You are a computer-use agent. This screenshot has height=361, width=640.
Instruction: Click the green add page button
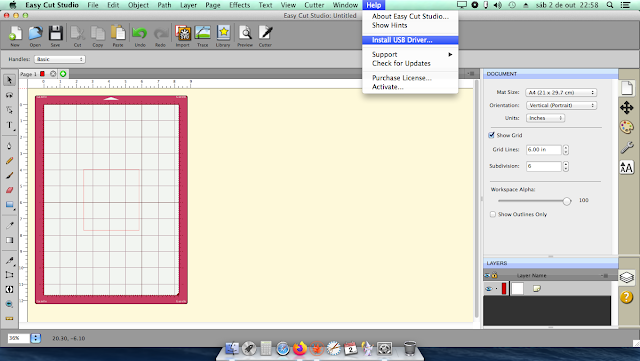(x=63, y=74)
